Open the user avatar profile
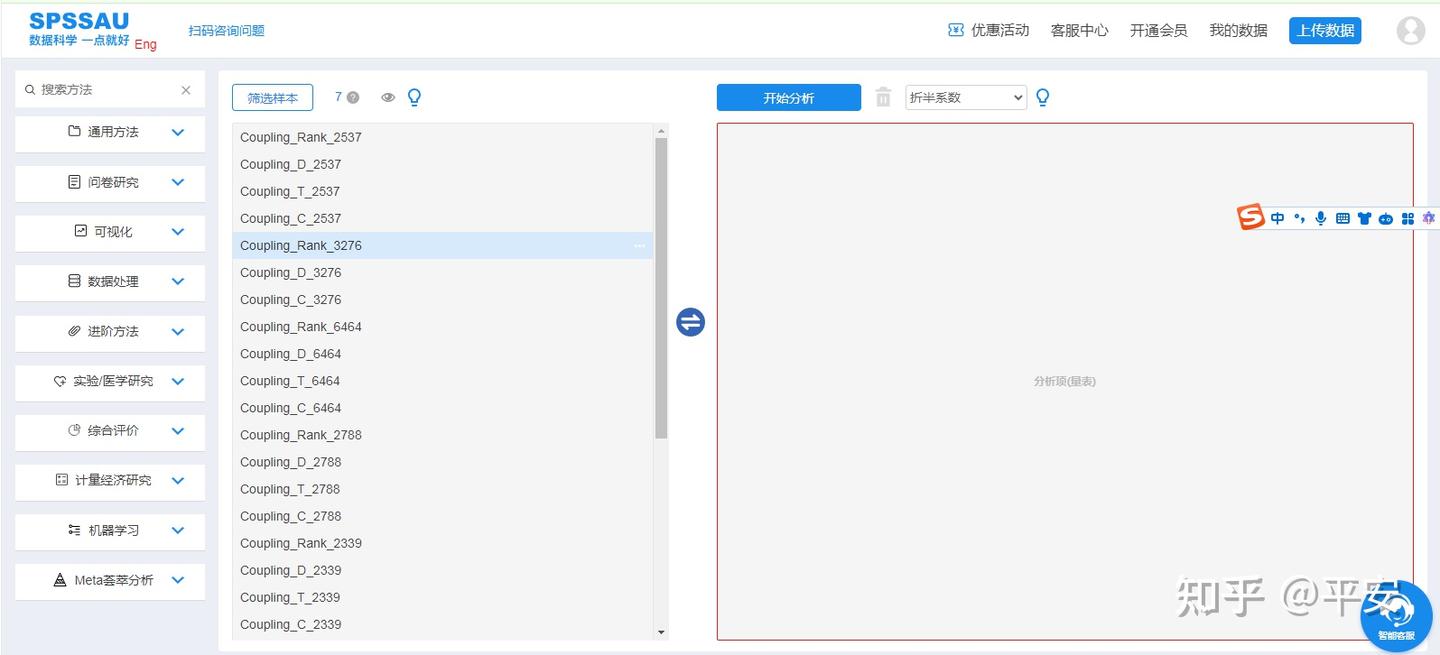 1411,30
